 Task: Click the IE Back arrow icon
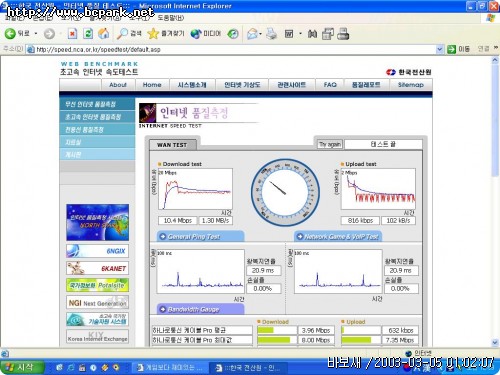tap(10, 33)
